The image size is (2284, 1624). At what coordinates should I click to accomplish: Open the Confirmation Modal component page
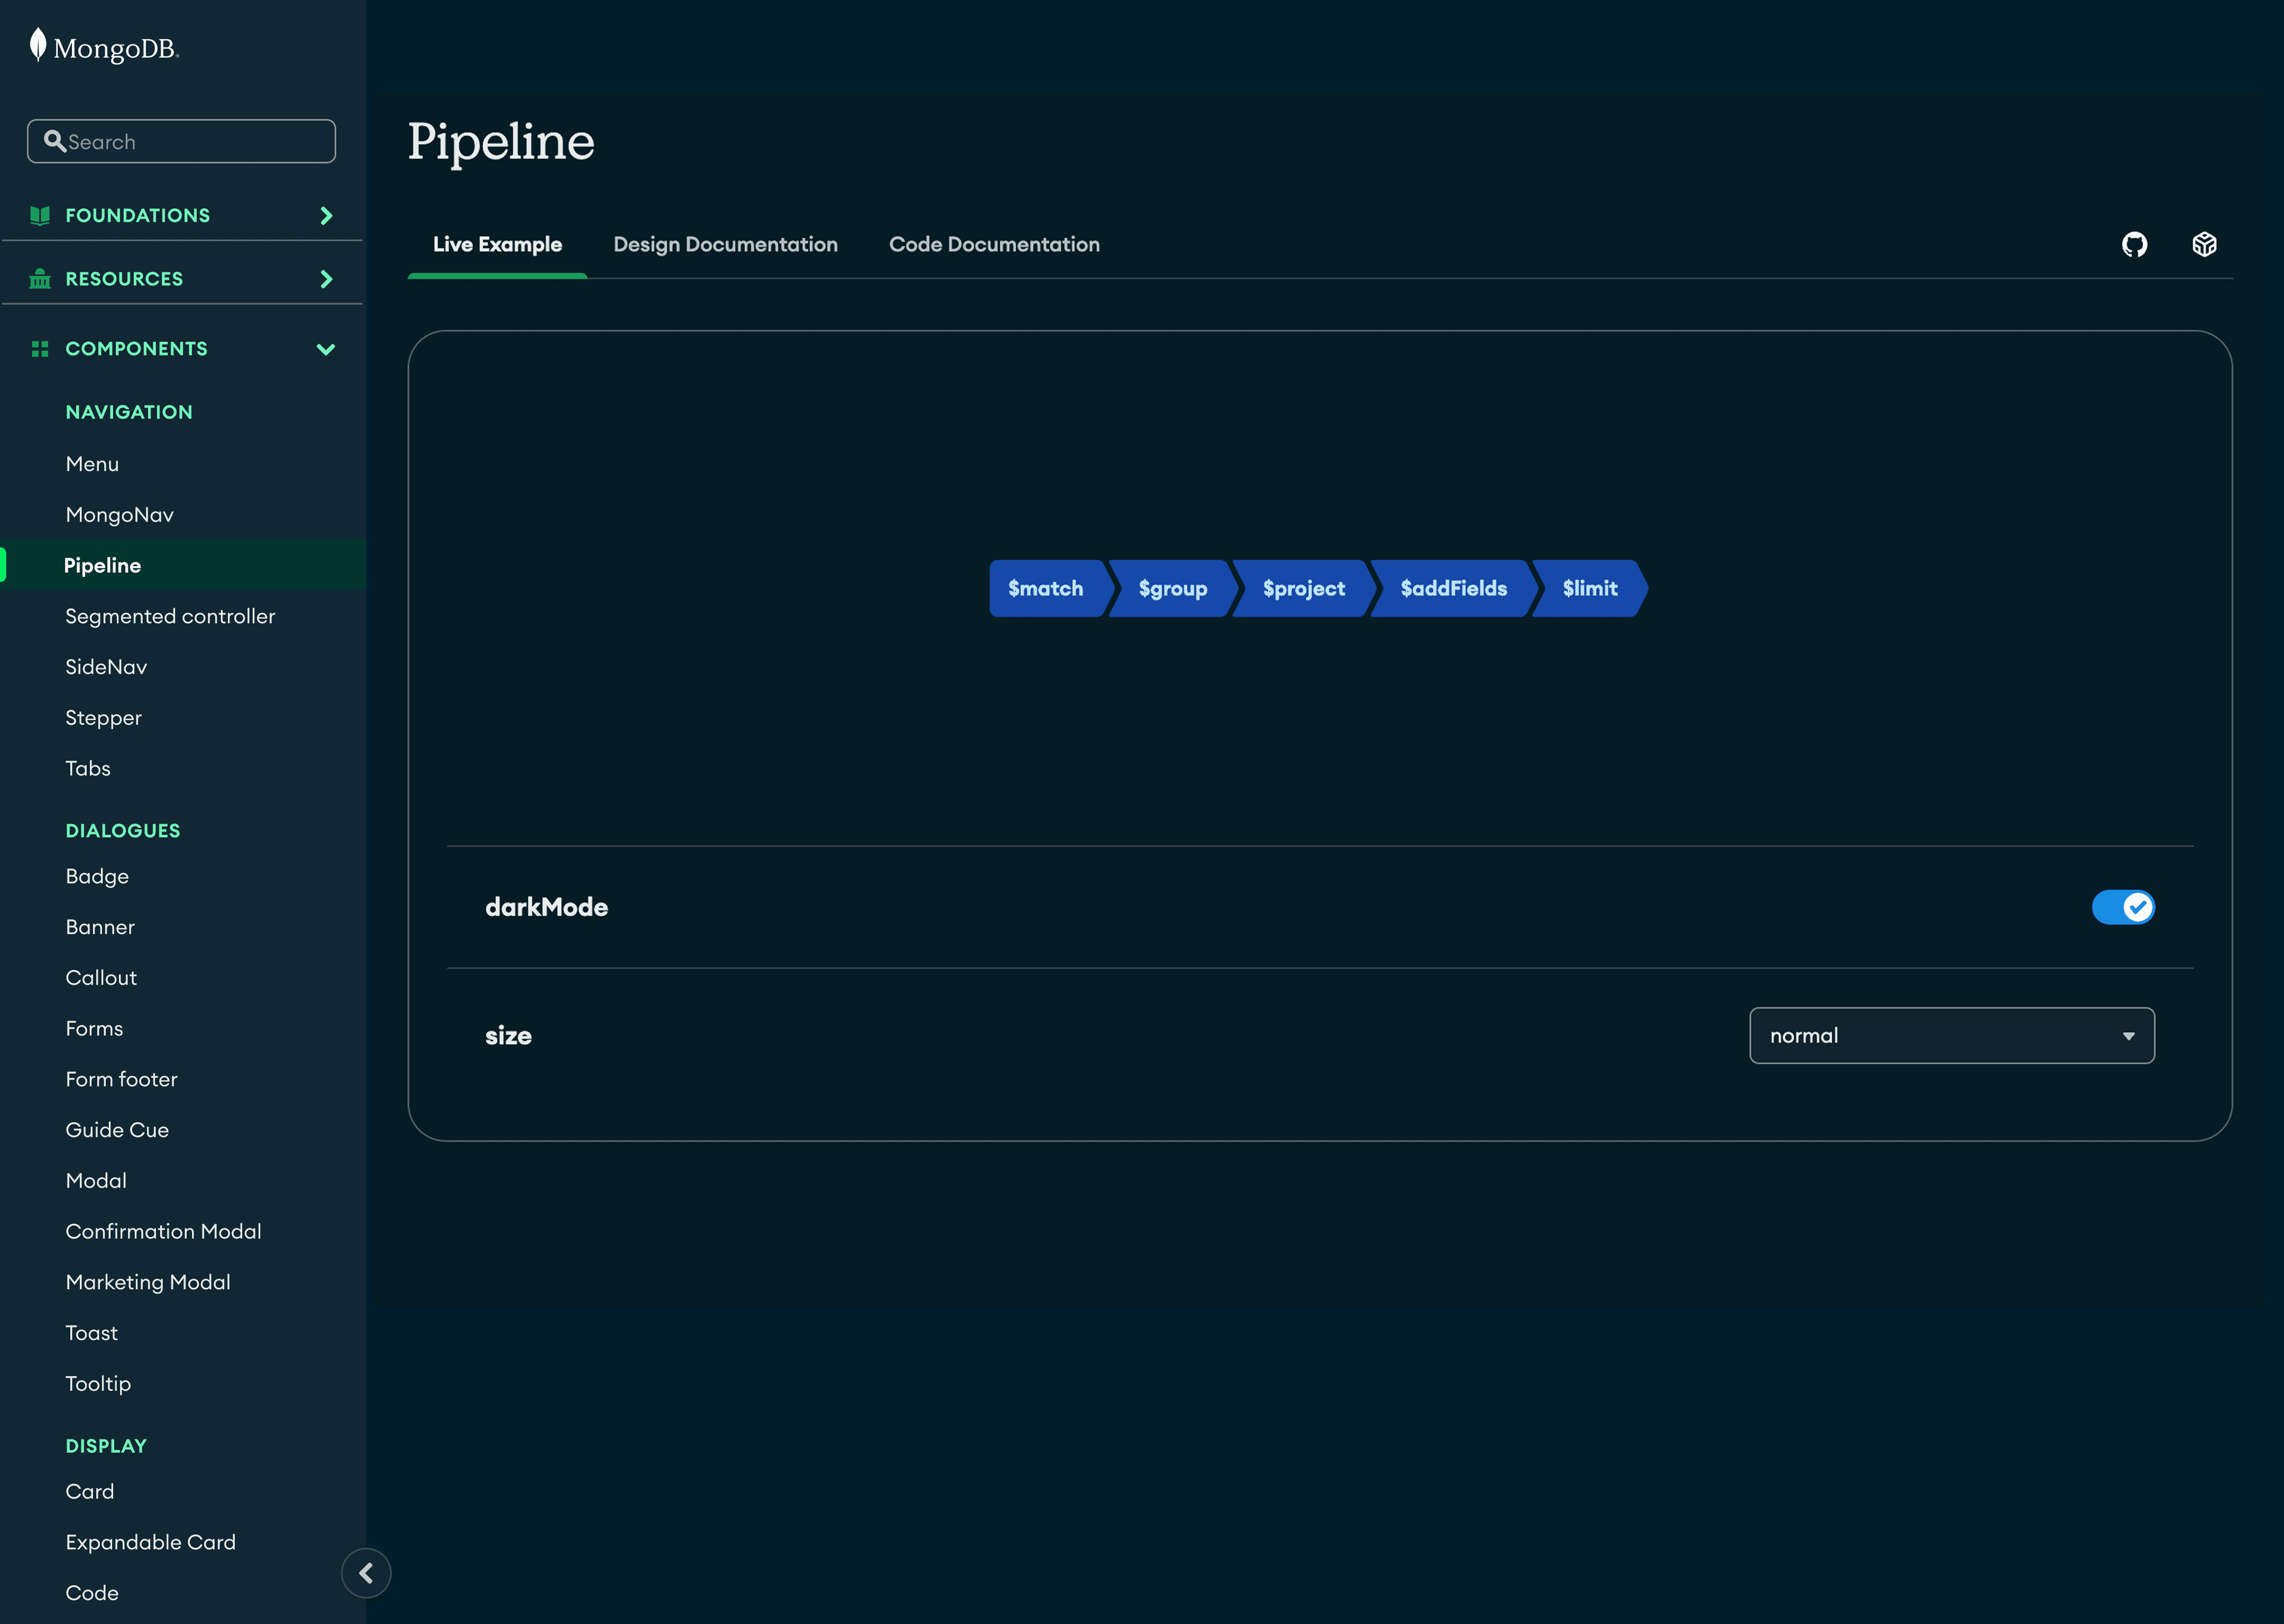click(163, 1230)
